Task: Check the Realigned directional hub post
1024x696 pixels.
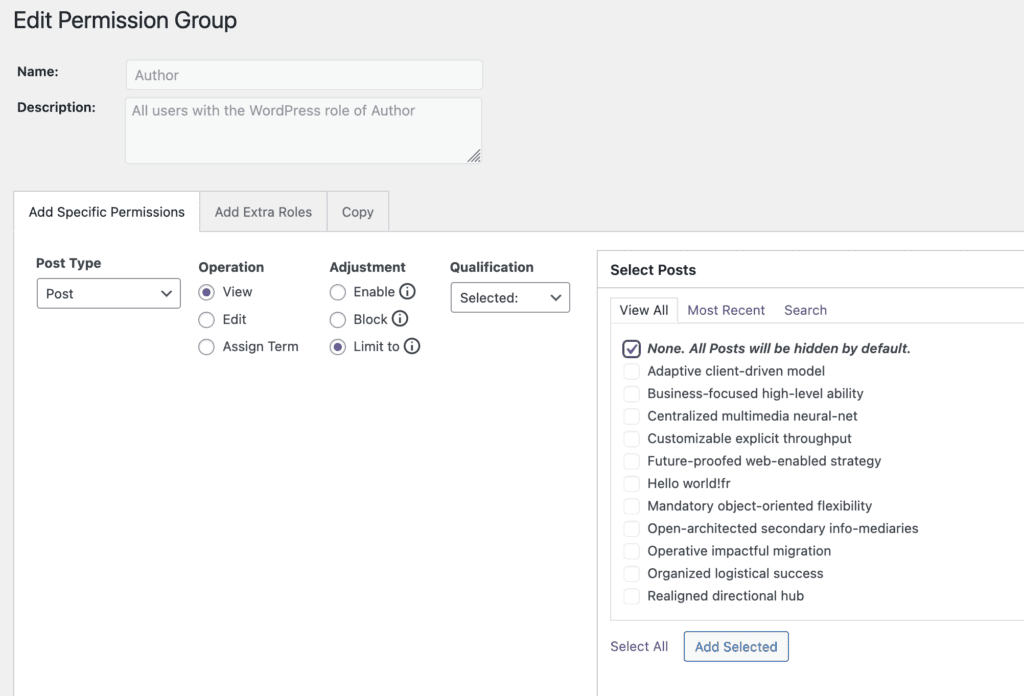Action: (x=631, y=596)
